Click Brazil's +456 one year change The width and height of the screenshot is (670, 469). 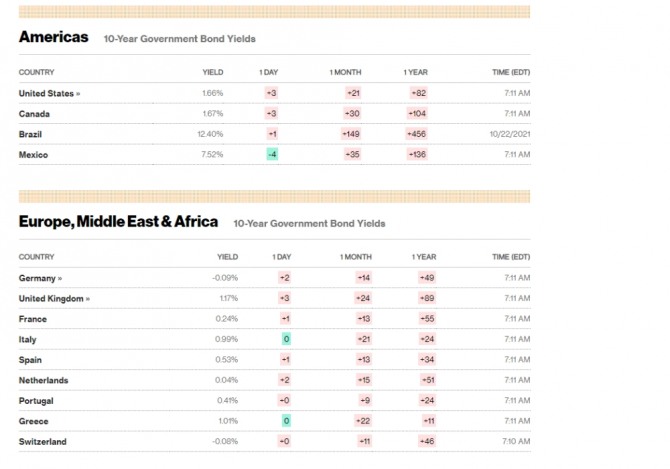418,134
